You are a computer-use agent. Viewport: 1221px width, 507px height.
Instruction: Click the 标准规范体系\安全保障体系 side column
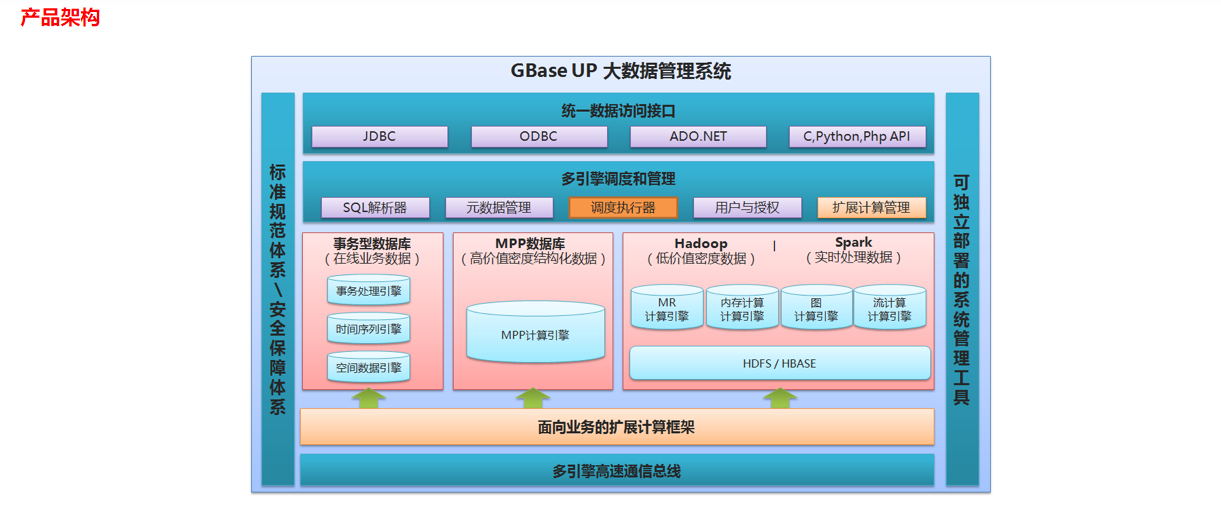[x=278, y=289]
